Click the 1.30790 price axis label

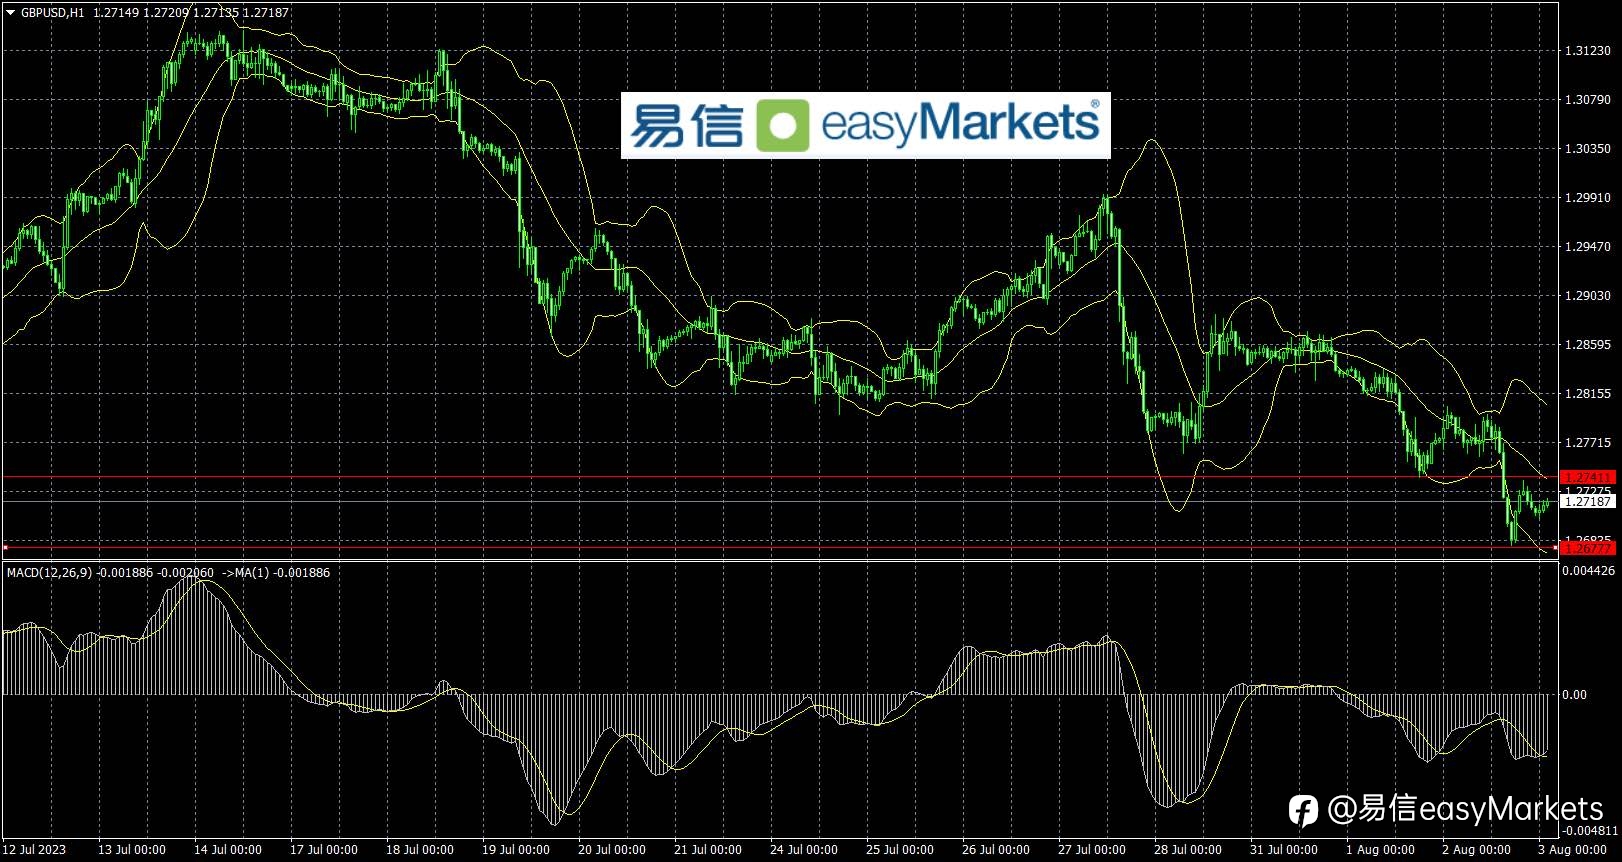coord(1588,100)
